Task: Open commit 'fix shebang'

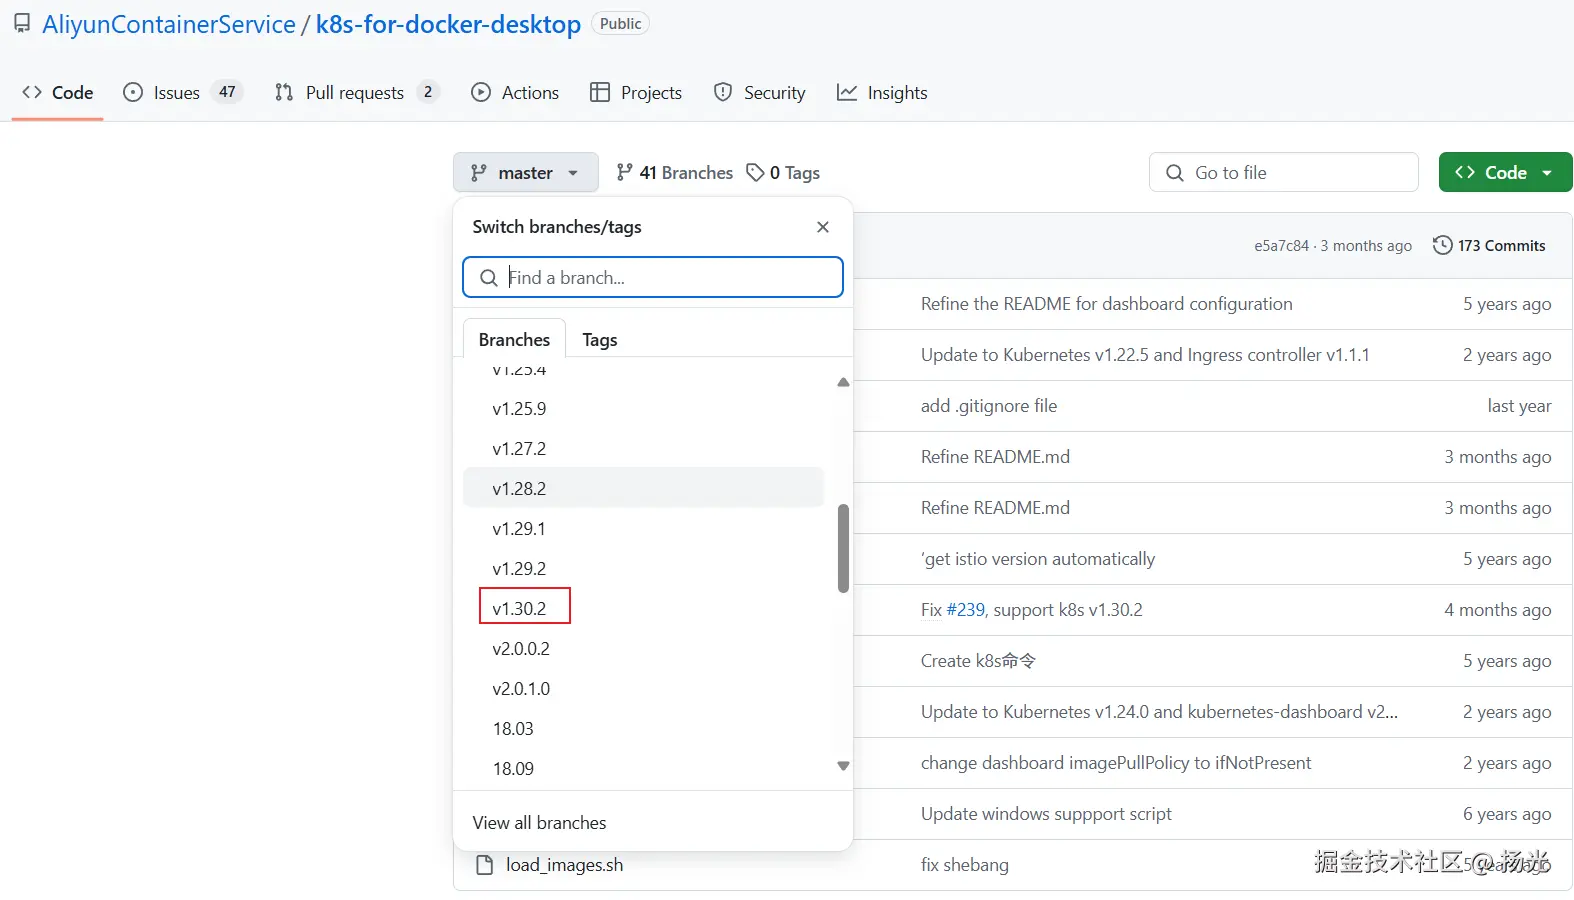Action: [964, 865]
